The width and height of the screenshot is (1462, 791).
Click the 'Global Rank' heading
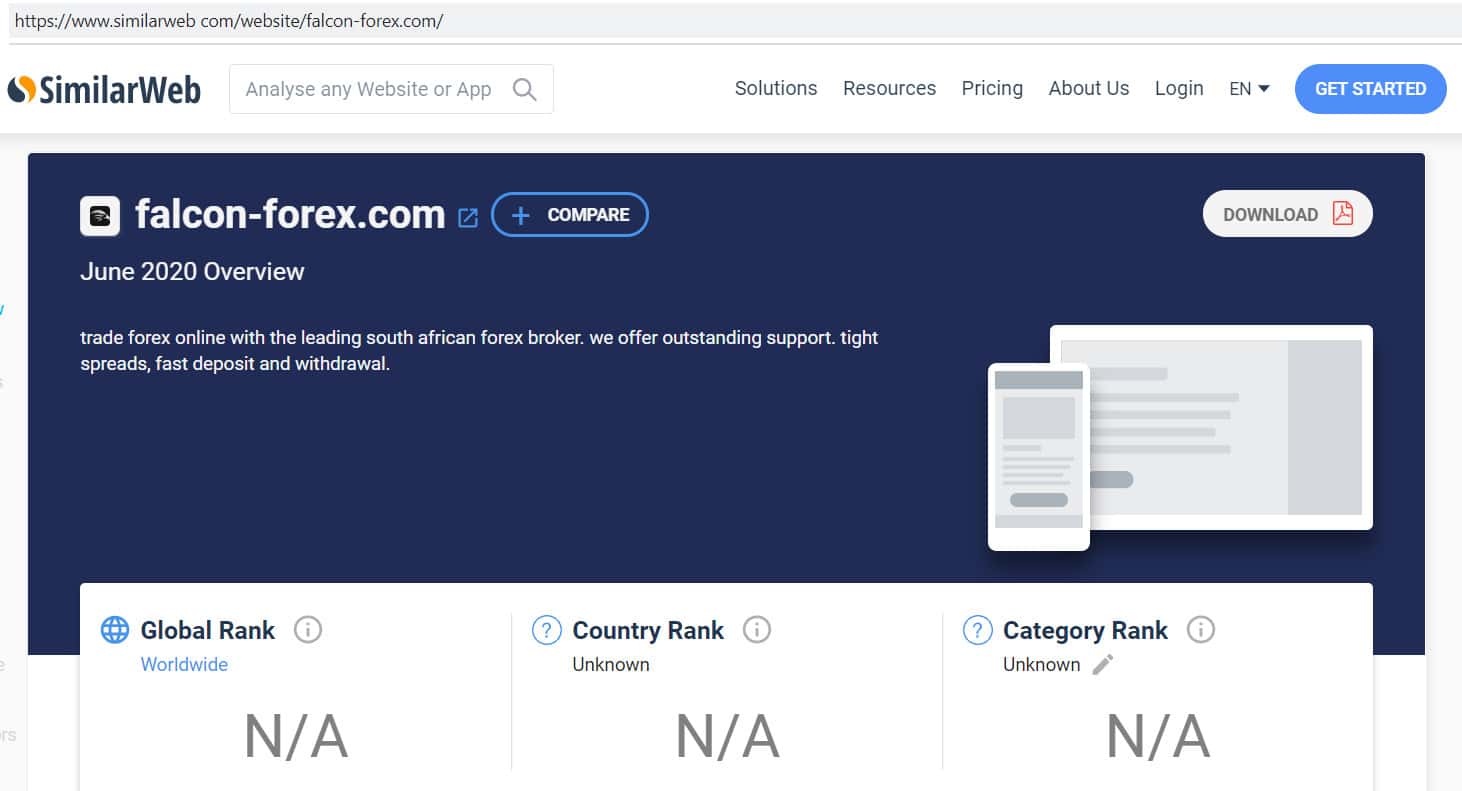(208, 630)
